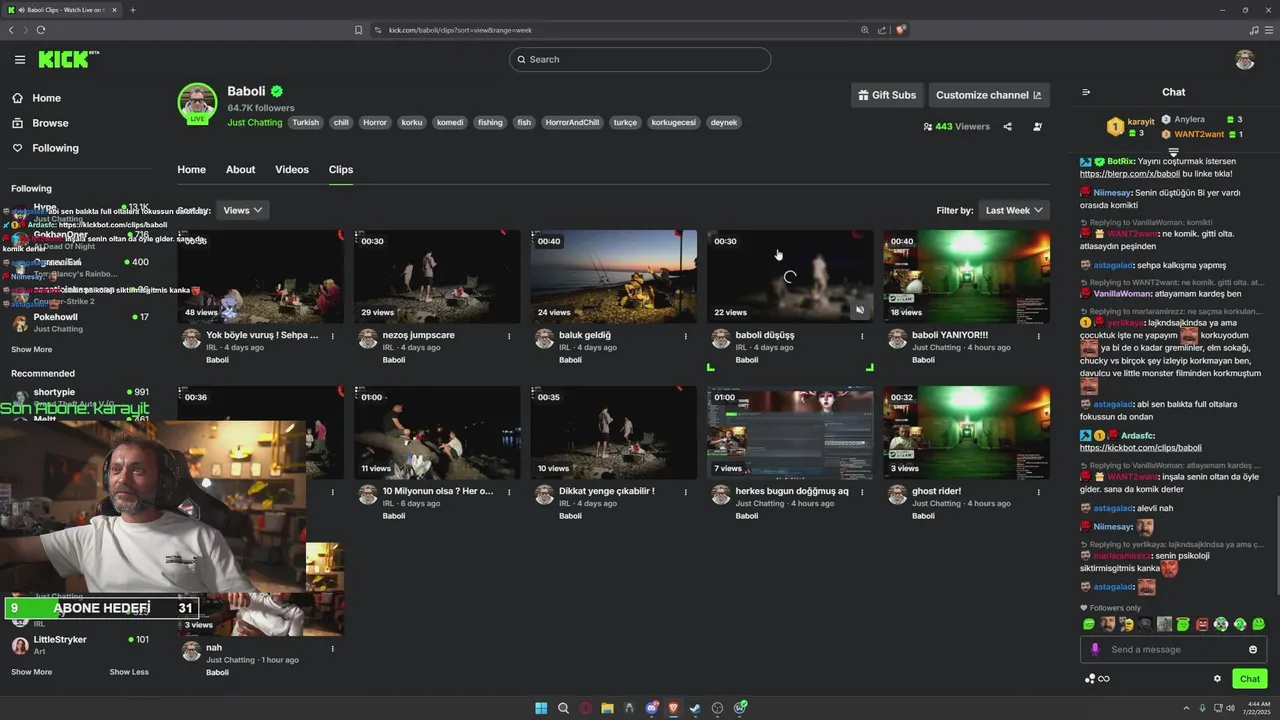Screen dimensions: 1280x720
Task: Click the green Chat send button
Action: (1250, 679)
